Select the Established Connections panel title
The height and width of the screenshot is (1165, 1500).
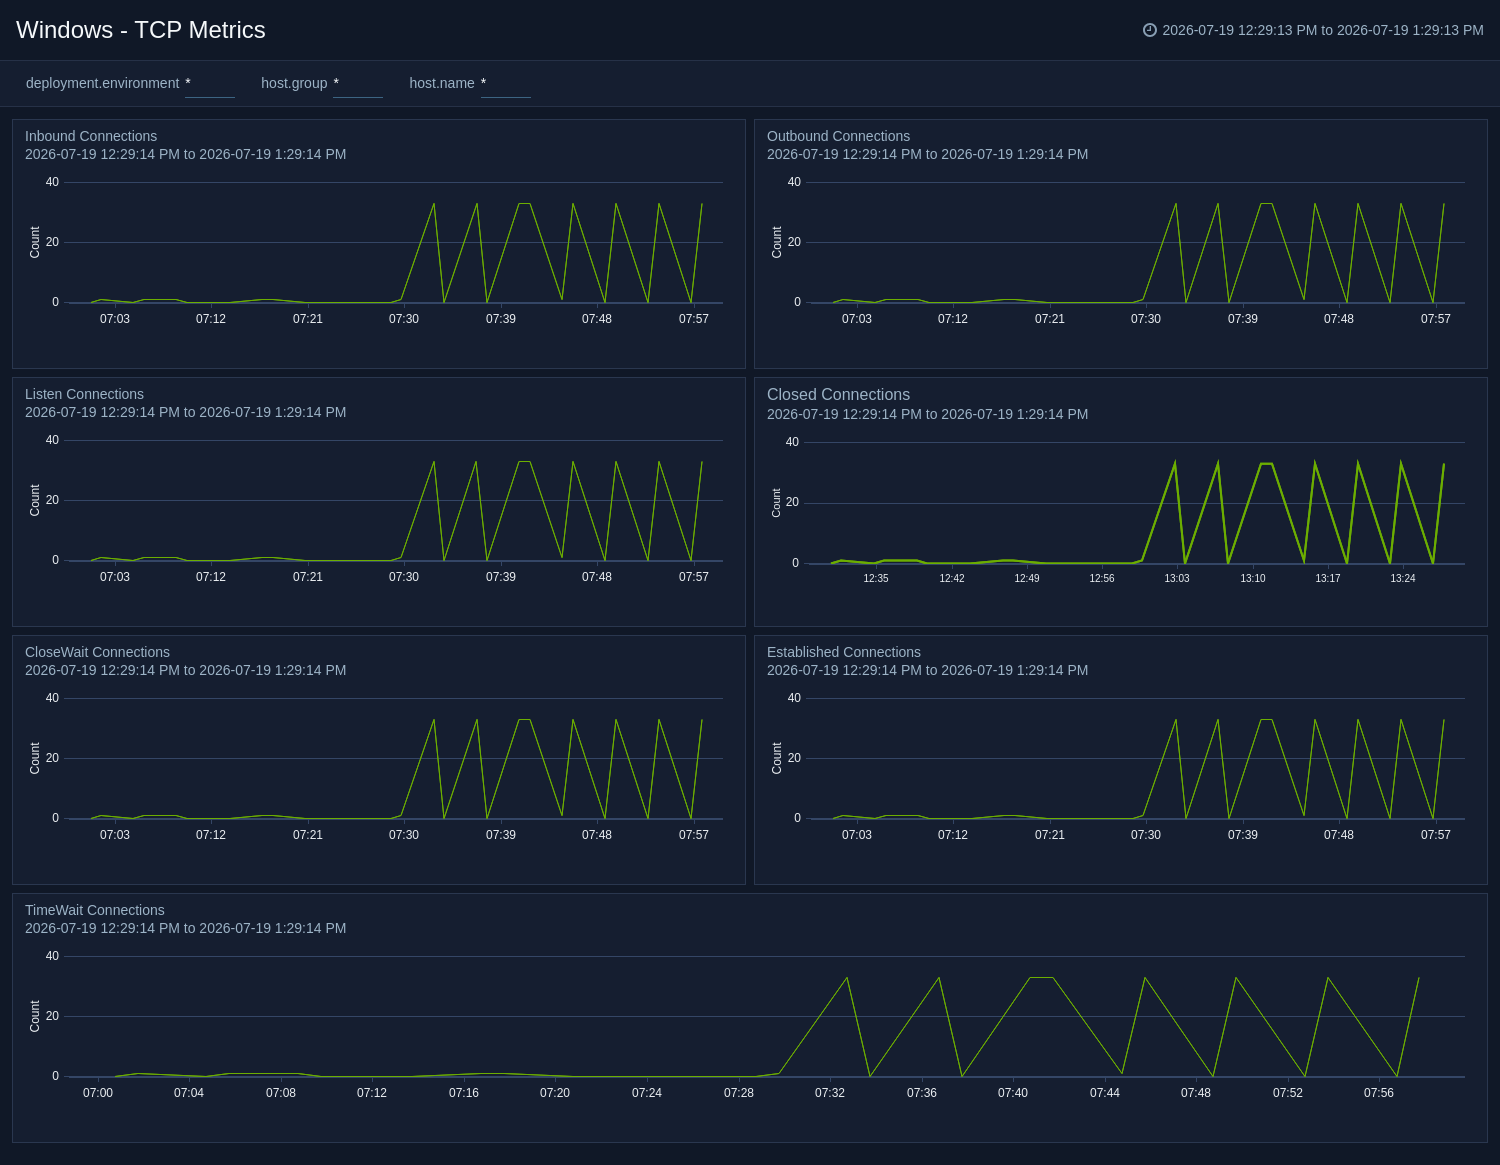[844, 652]
